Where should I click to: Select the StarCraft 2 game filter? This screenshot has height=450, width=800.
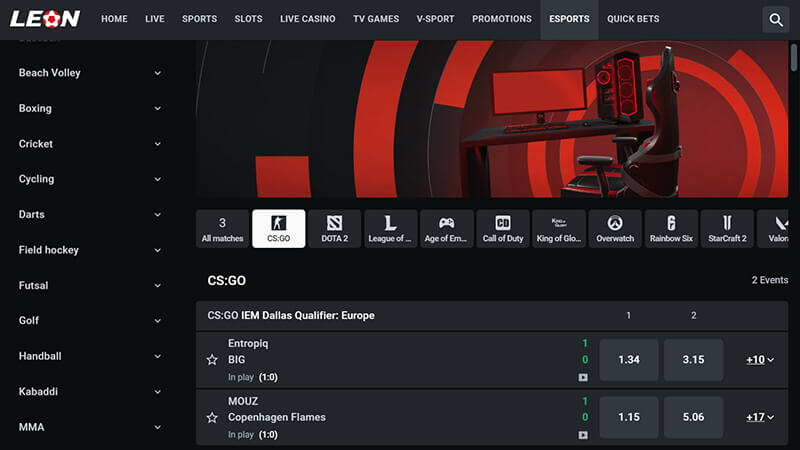[x=728, y=229]
